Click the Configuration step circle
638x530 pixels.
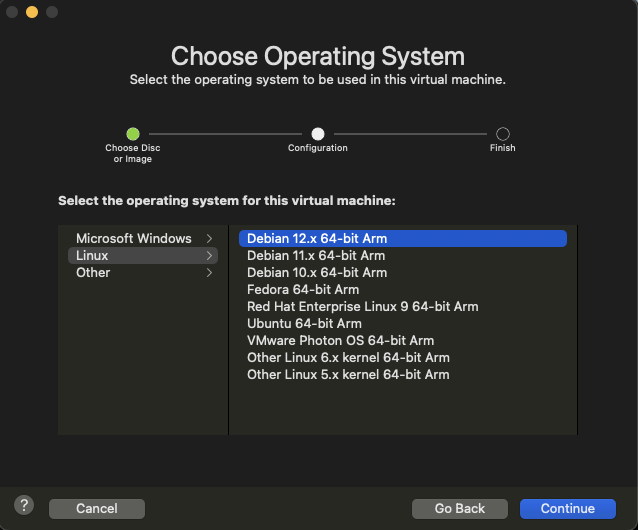(x=318, y=133)
